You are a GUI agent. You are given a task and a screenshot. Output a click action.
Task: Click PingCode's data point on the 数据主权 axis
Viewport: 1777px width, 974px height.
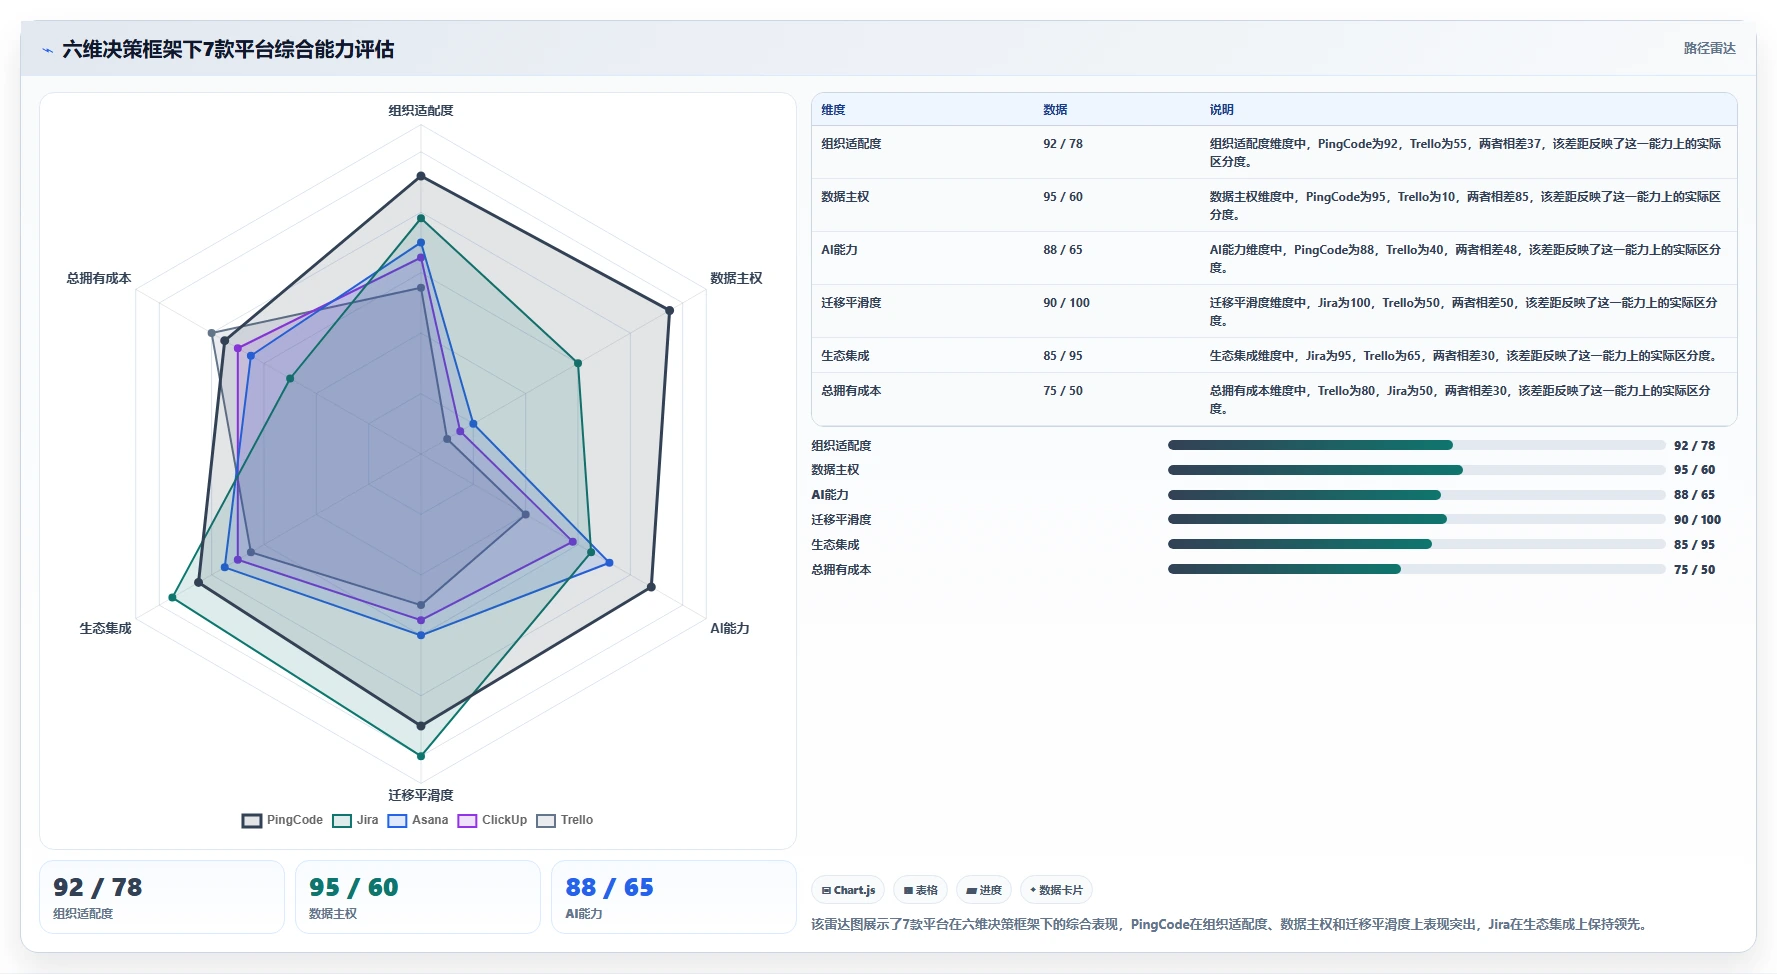pos(669,310)
